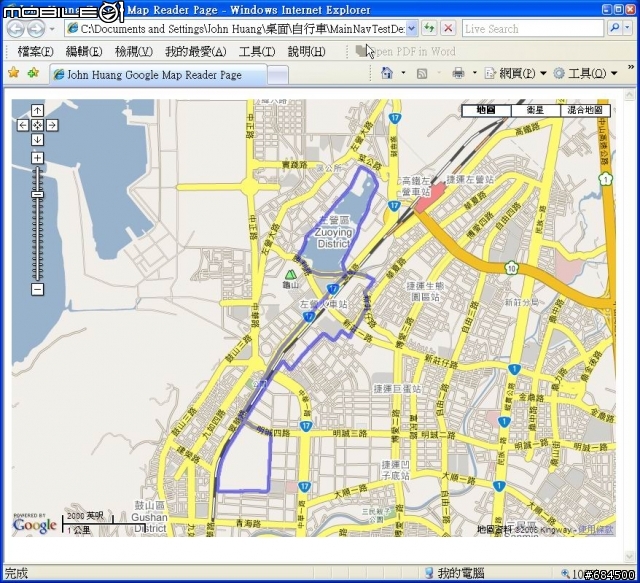The height and width of the screenshot is (583, 640).
Task: Pan the map left with the arrow
Action: click(22, 125)
